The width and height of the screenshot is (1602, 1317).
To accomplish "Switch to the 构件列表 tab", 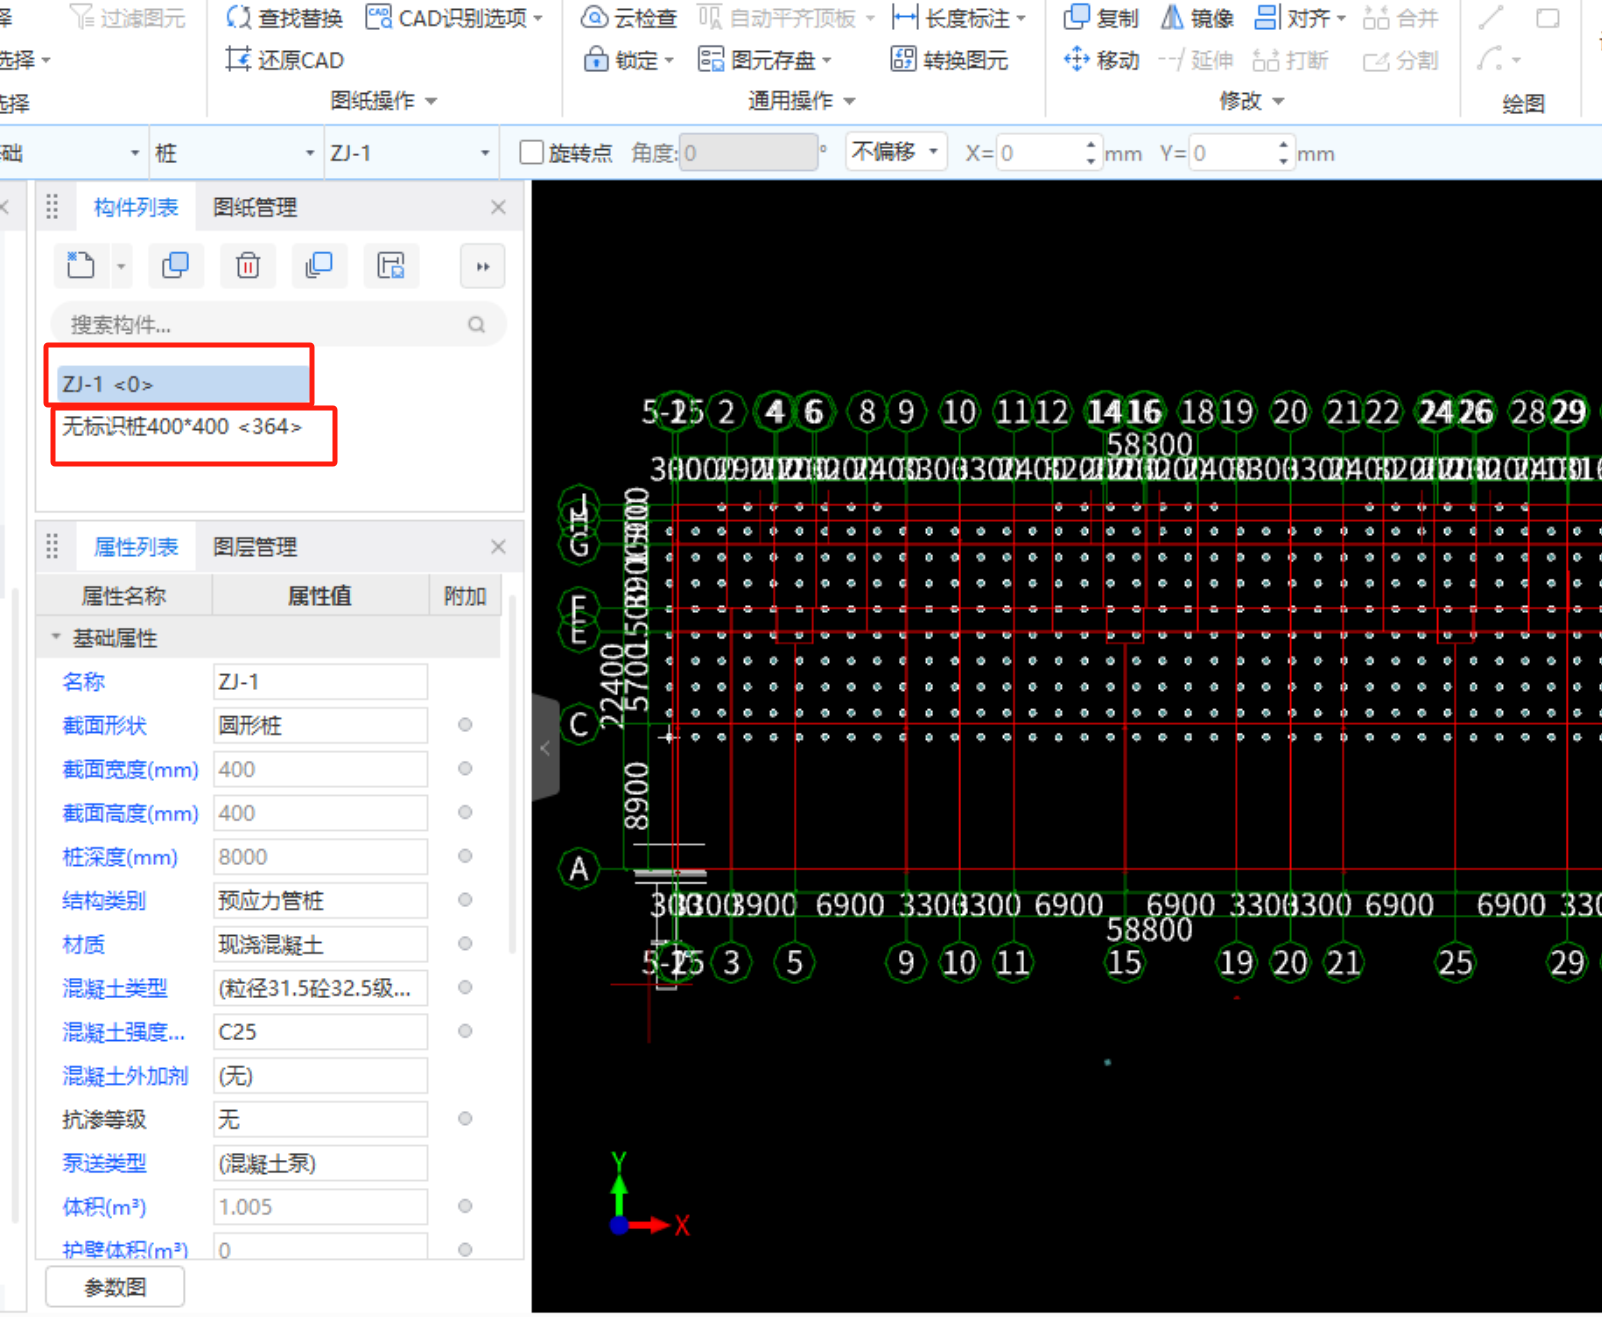I will 136,207.
